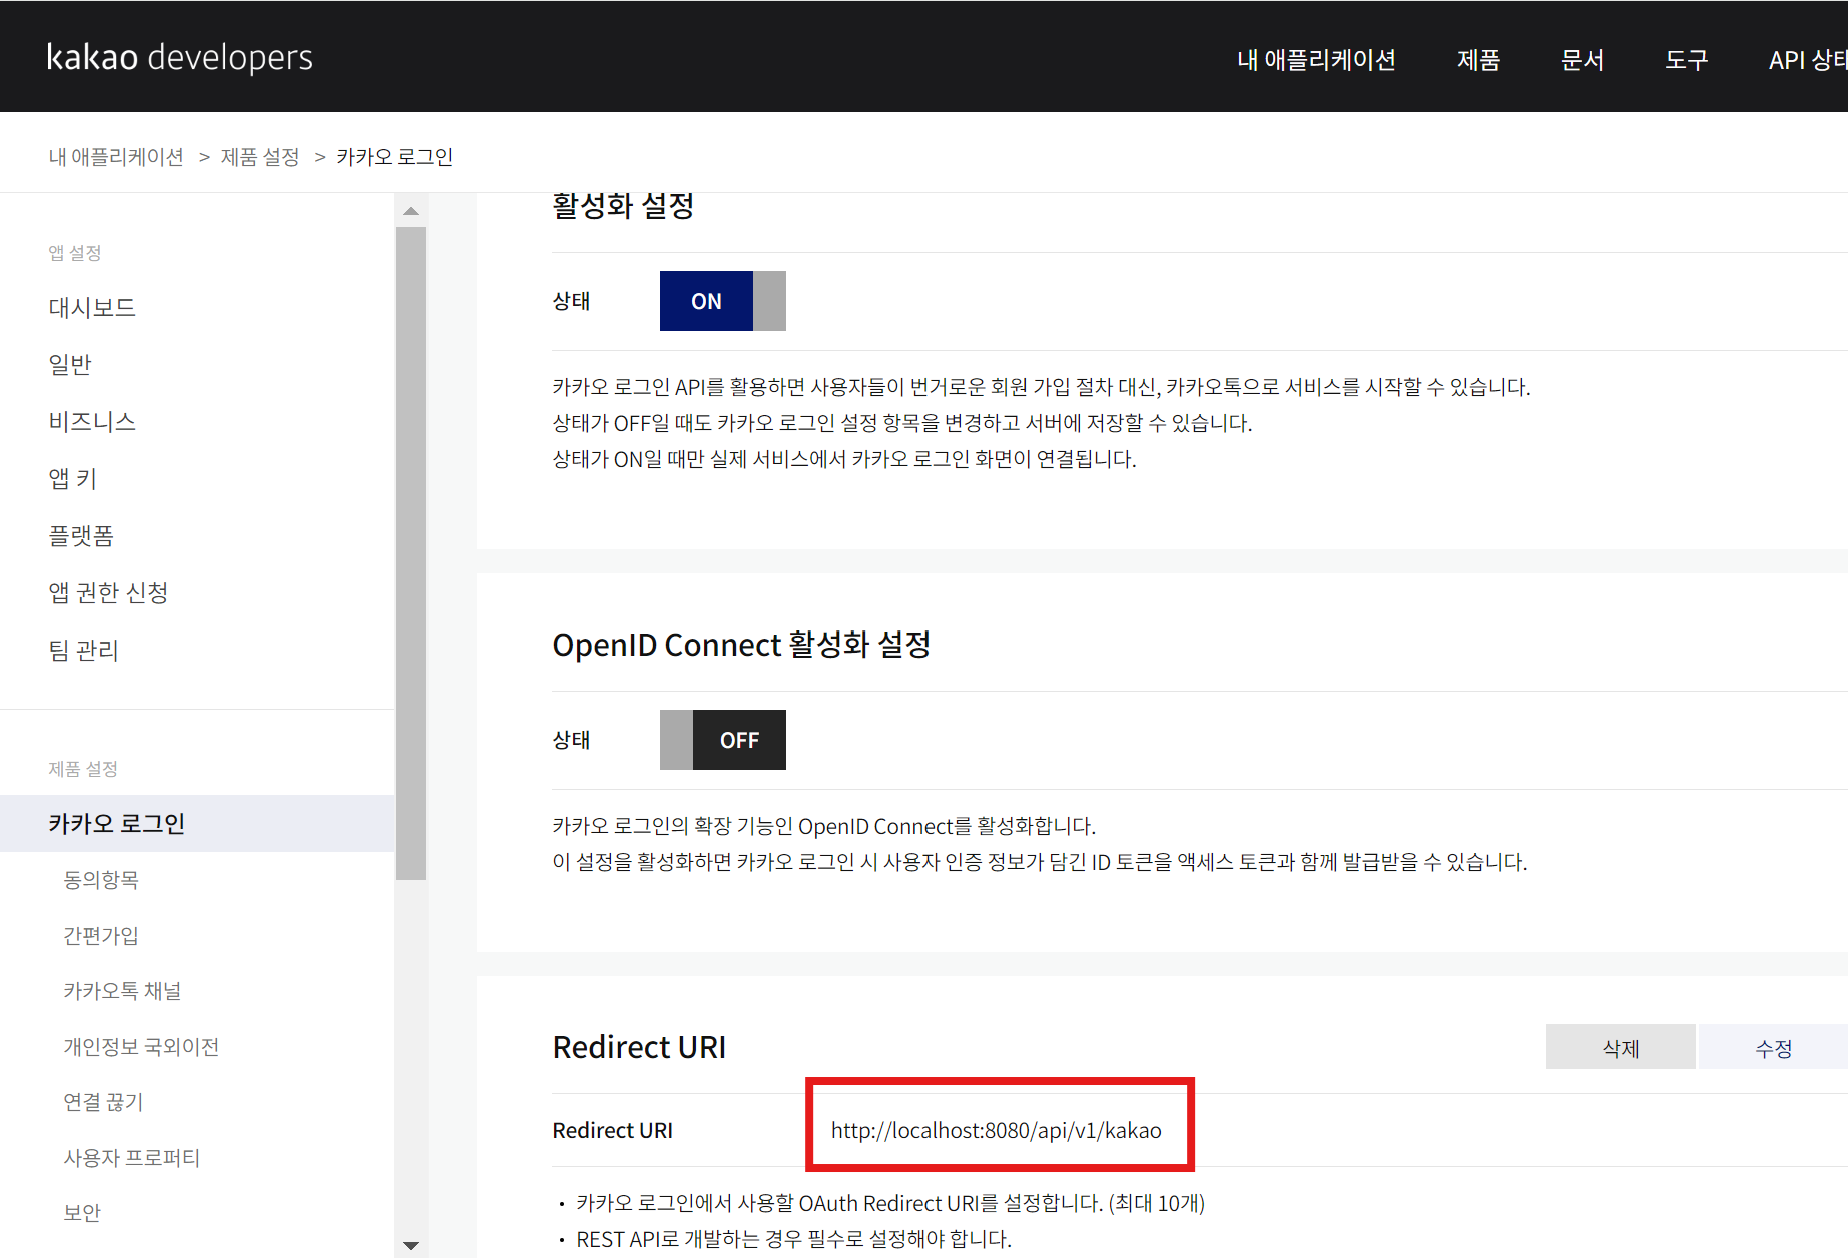Open 연결 끊기 submenu item

103,1102
